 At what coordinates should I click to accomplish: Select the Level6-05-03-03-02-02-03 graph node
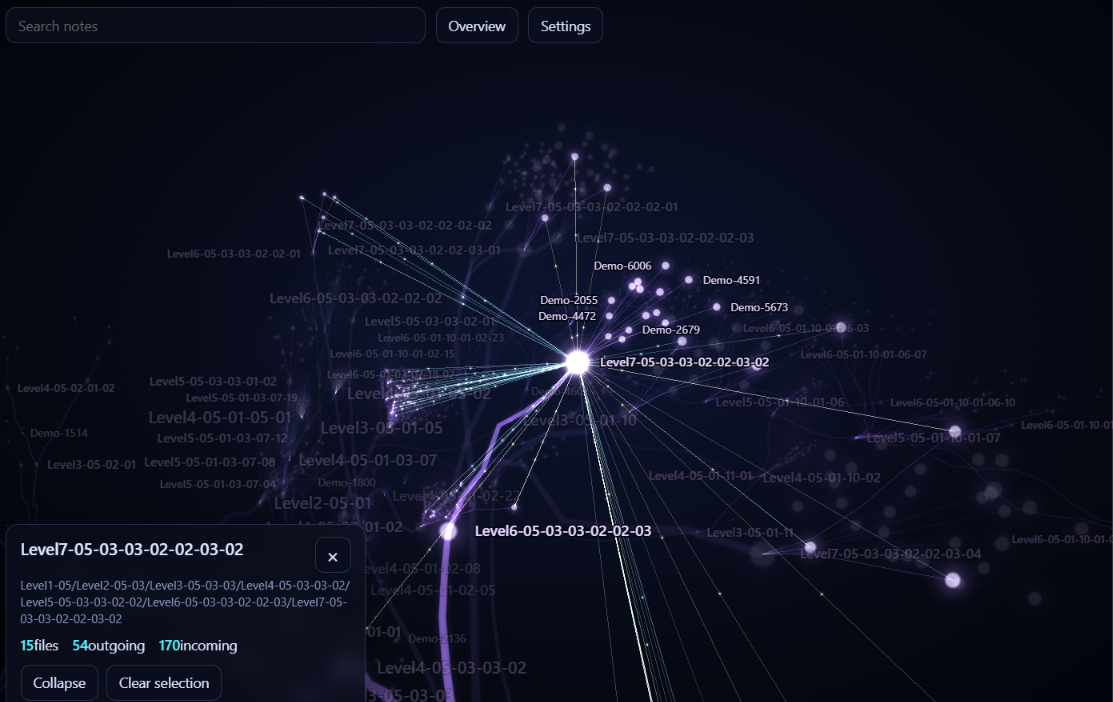click(x=449, y=531)
